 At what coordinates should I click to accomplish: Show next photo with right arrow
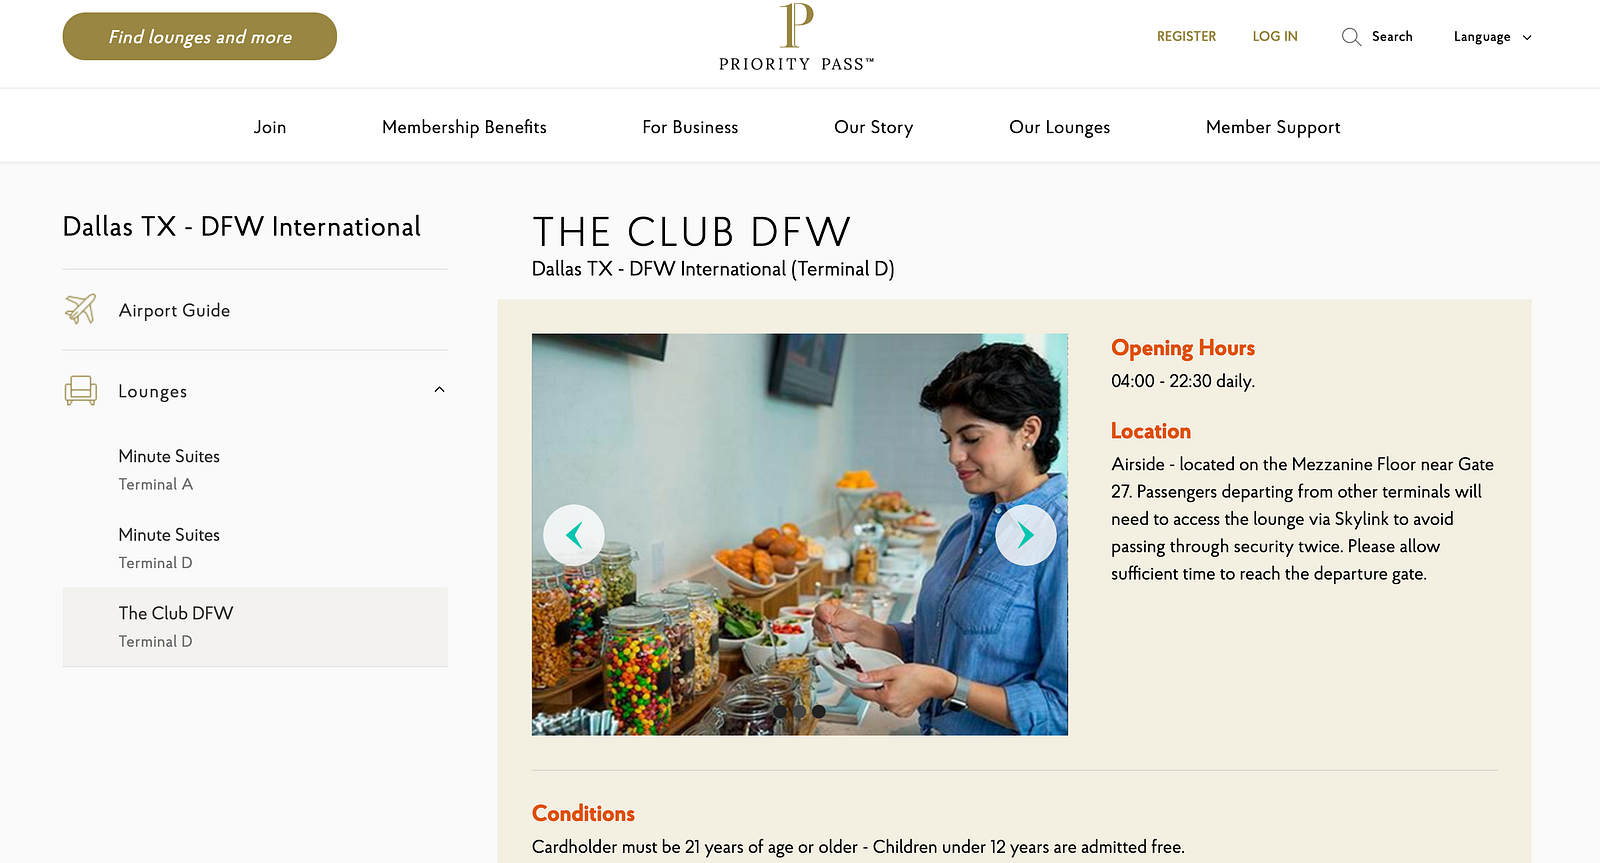click(1026, 535)
